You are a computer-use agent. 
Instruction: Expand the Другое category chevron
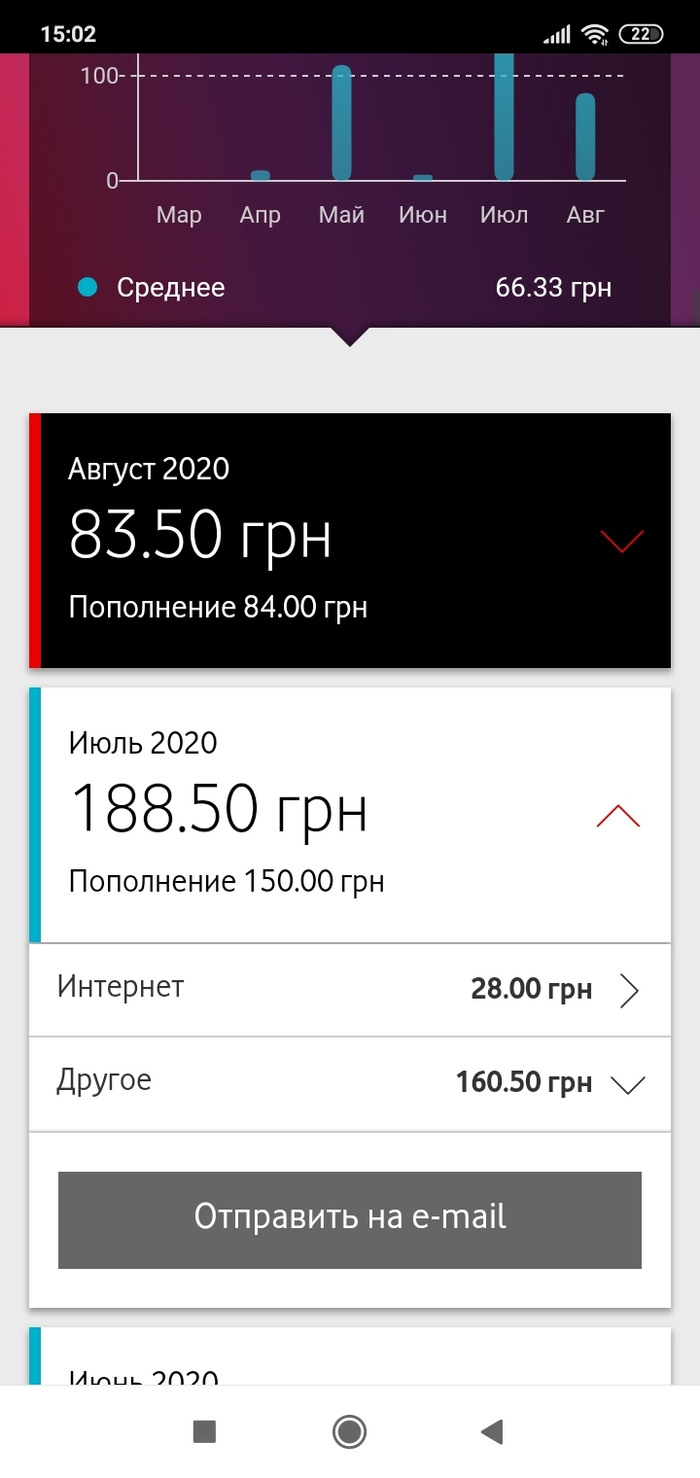628,1084
